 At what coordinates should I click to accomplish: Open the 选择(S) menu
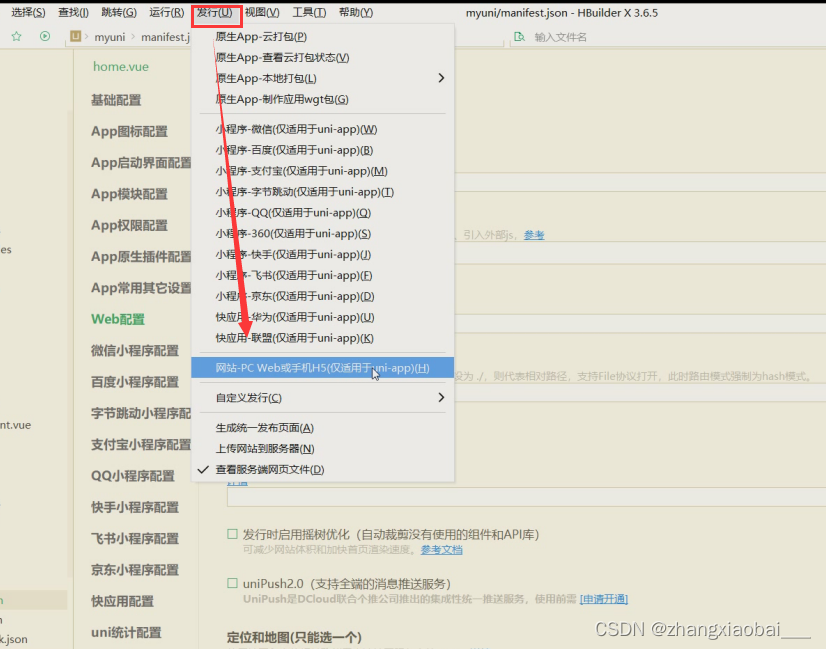coord(28,13)
